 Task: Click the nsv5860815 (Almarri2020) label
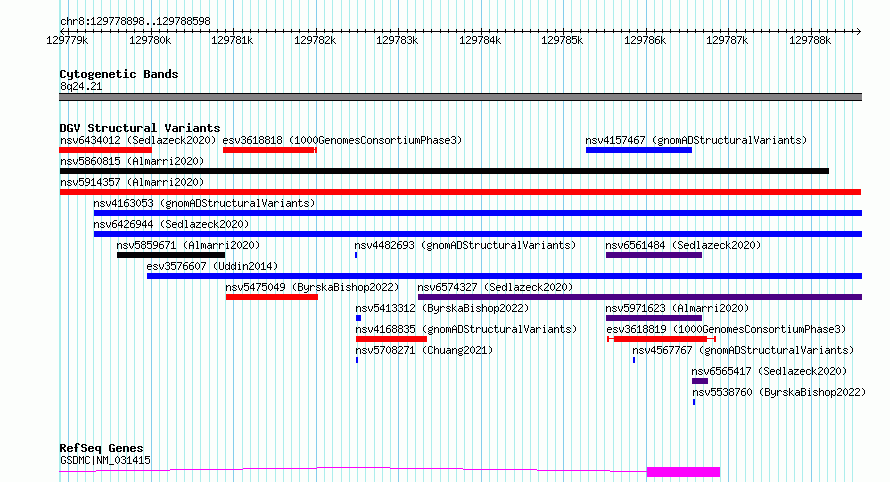pyautogui.click(x=132, y=161)
